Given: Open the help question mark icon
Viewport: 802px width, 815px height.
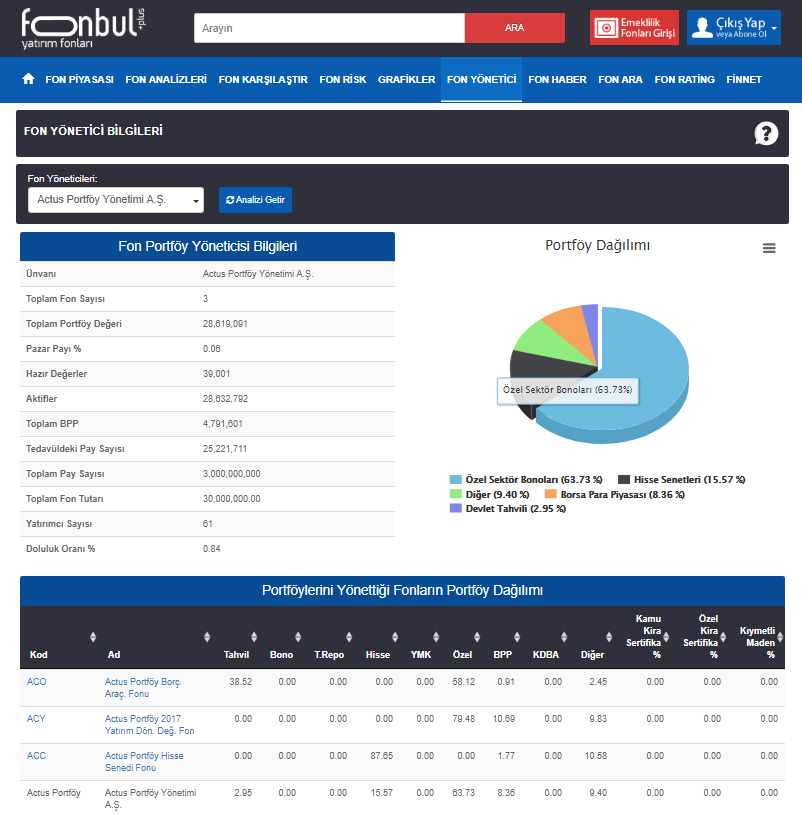Looking at the screenshot, I should tap(766, 134).
